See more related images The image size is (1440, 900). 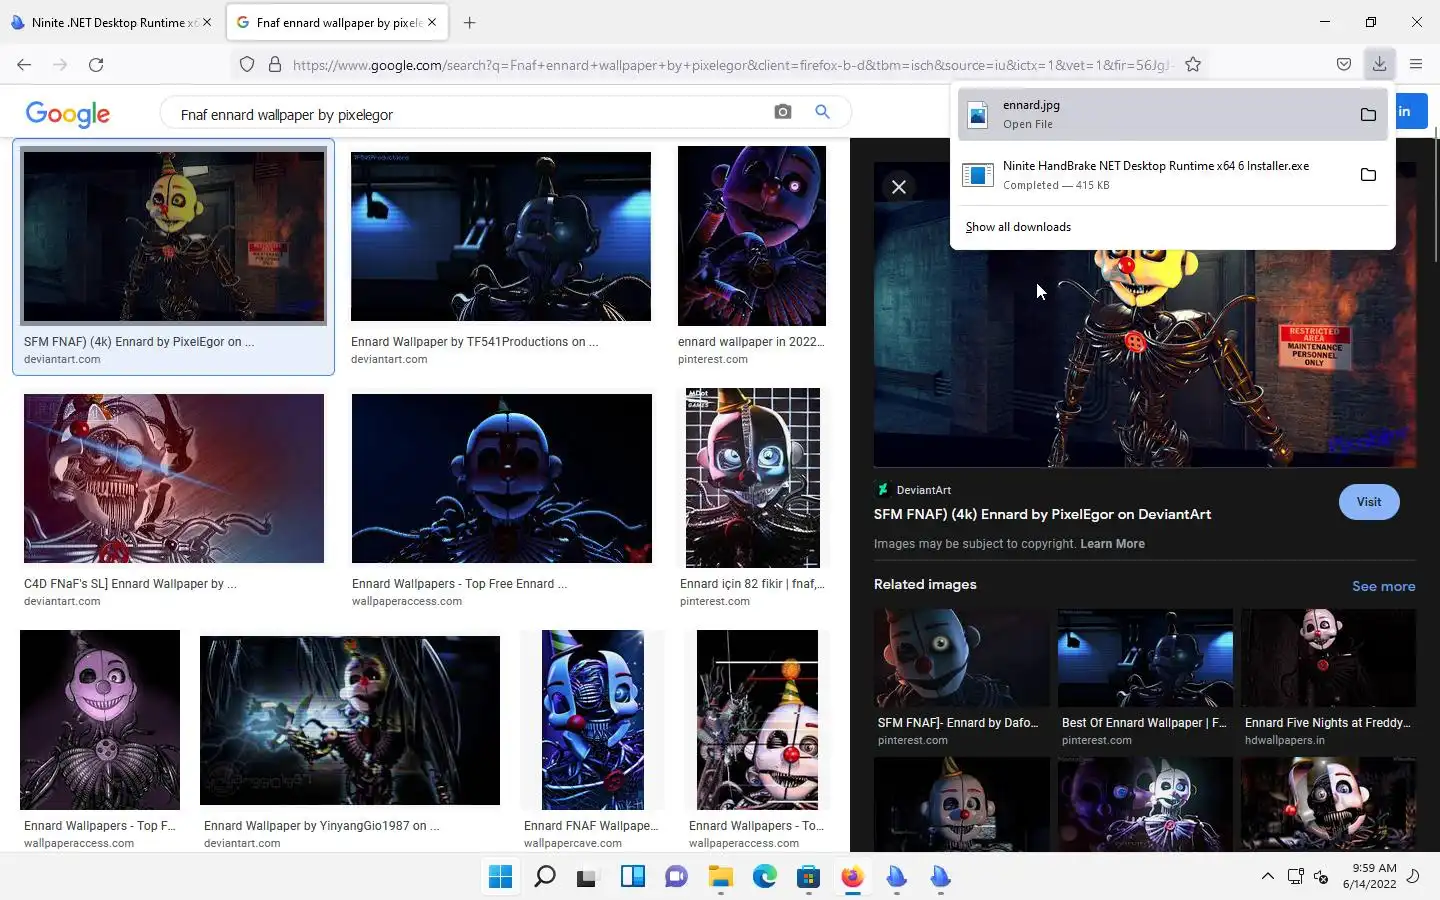click(1383, 586)
